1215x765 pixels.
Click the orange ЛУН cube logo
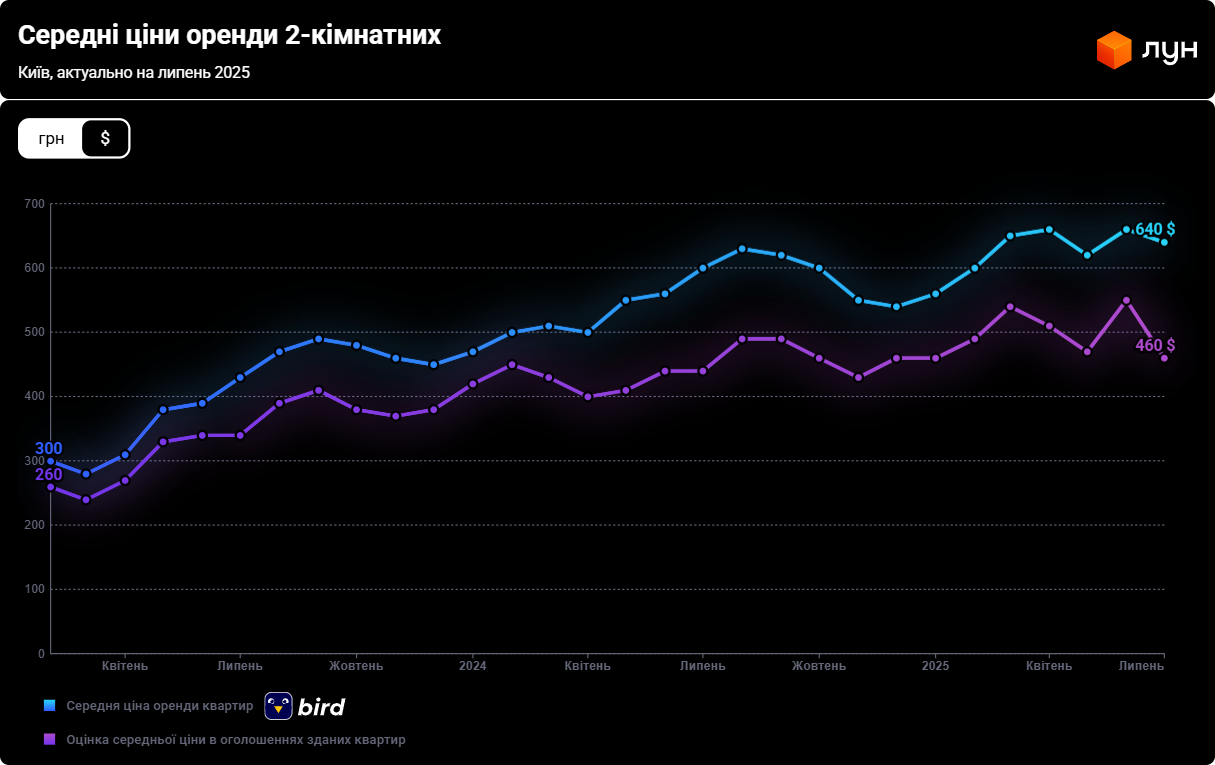[1113, 50]
